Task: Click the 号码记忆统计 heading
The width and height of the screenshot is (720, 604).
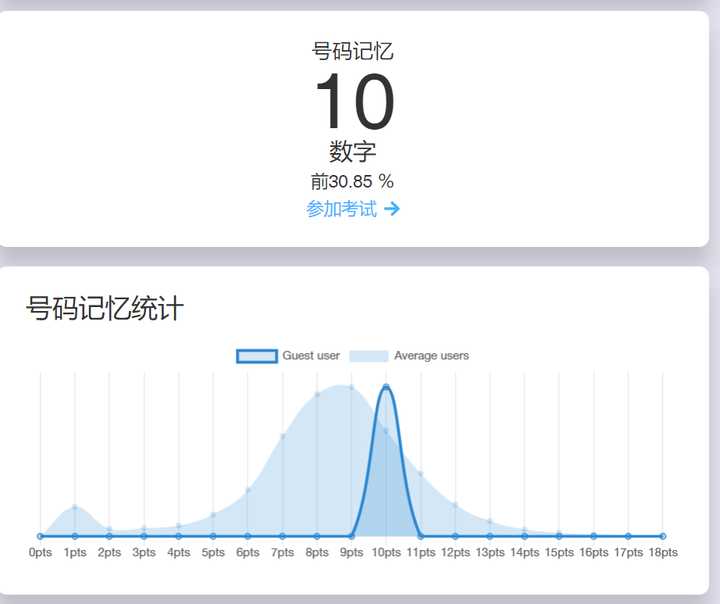Action: 105,308
